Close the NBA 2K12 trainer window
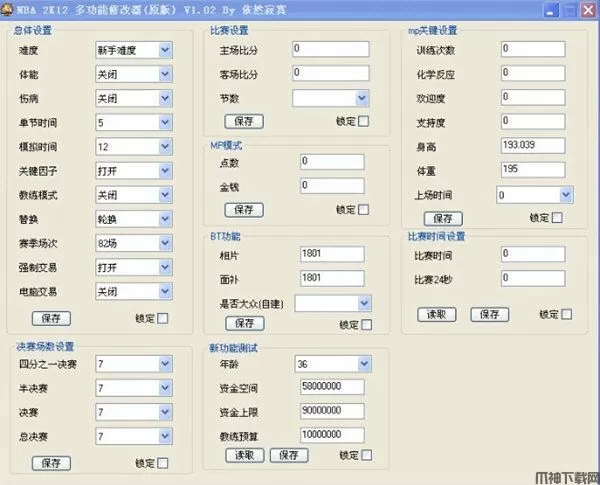 (x=589, y=10)
